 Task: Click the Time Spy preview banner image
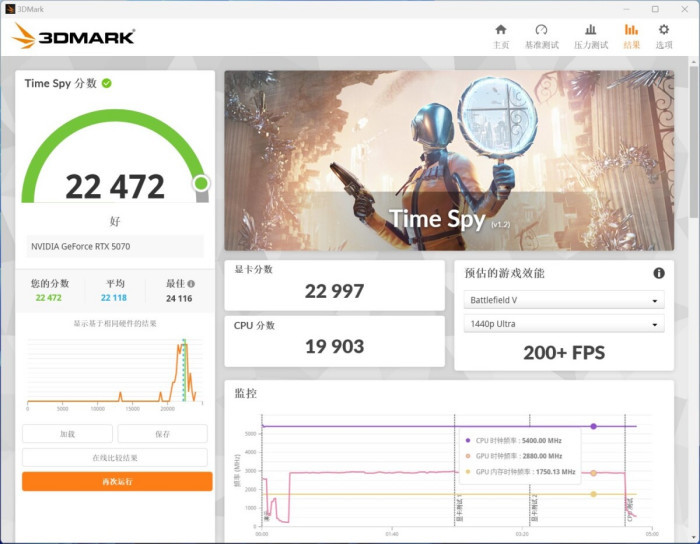pos(449,161)
